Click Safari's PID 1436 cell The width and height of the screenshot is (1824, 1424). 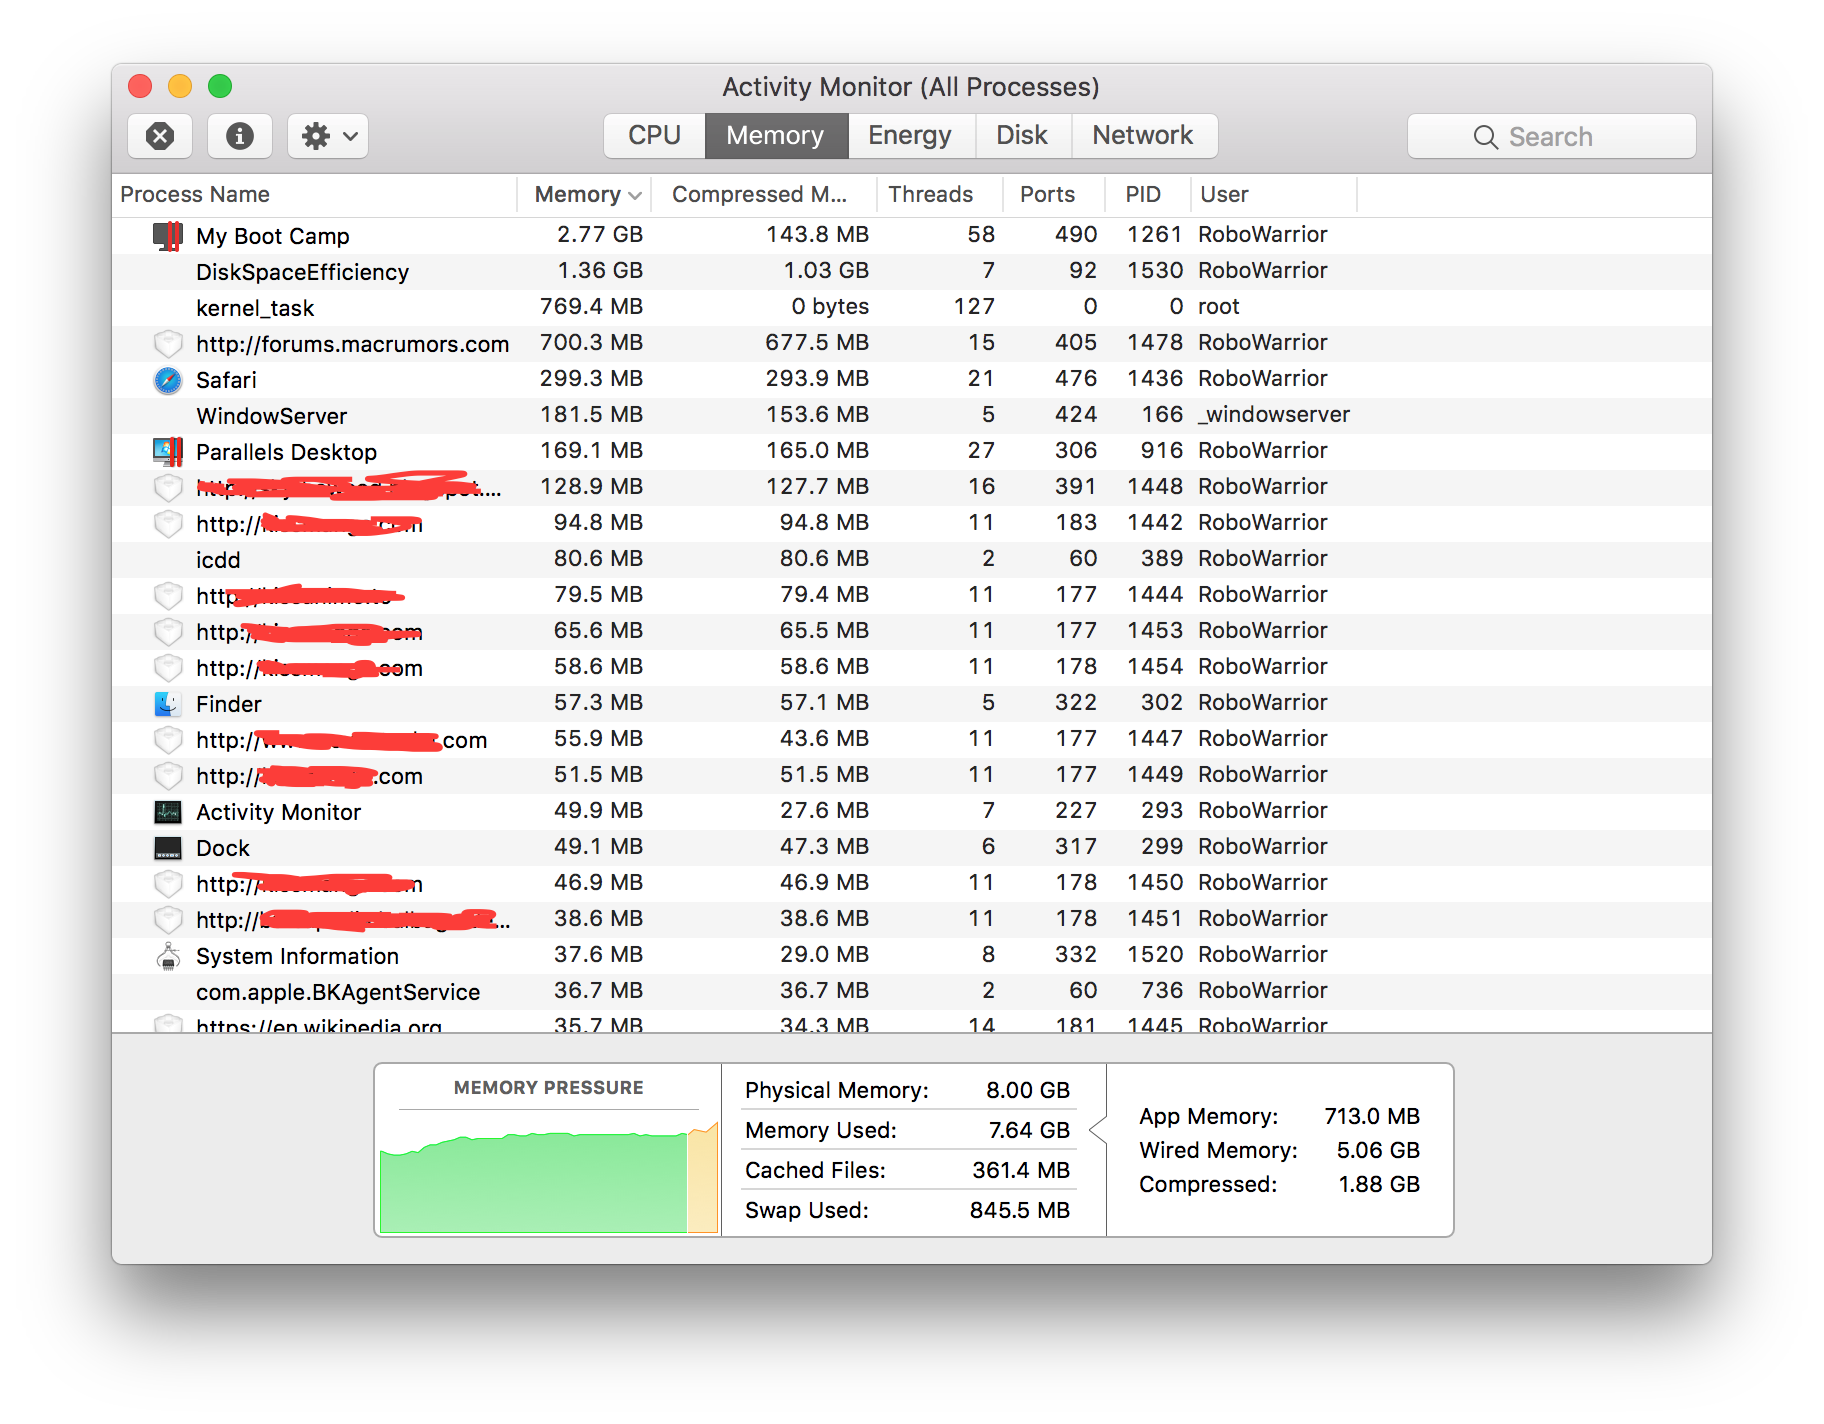pyautogui.click(x=1155, y=378)
